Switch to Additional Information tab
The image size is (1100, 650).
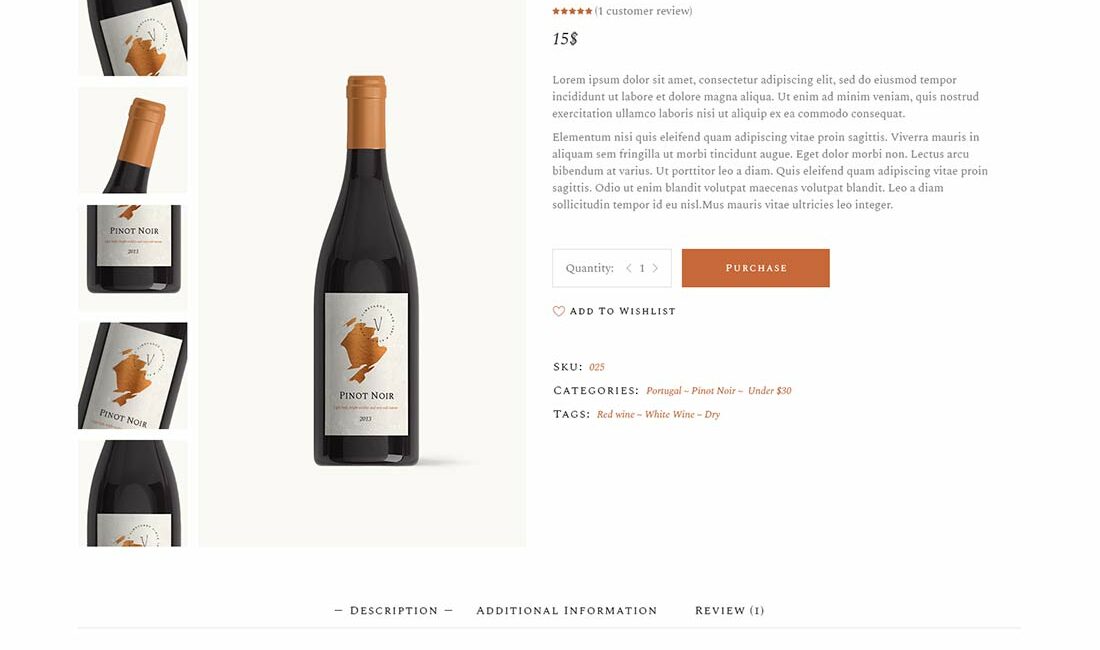pyautogui.click(x=567, y=611)
